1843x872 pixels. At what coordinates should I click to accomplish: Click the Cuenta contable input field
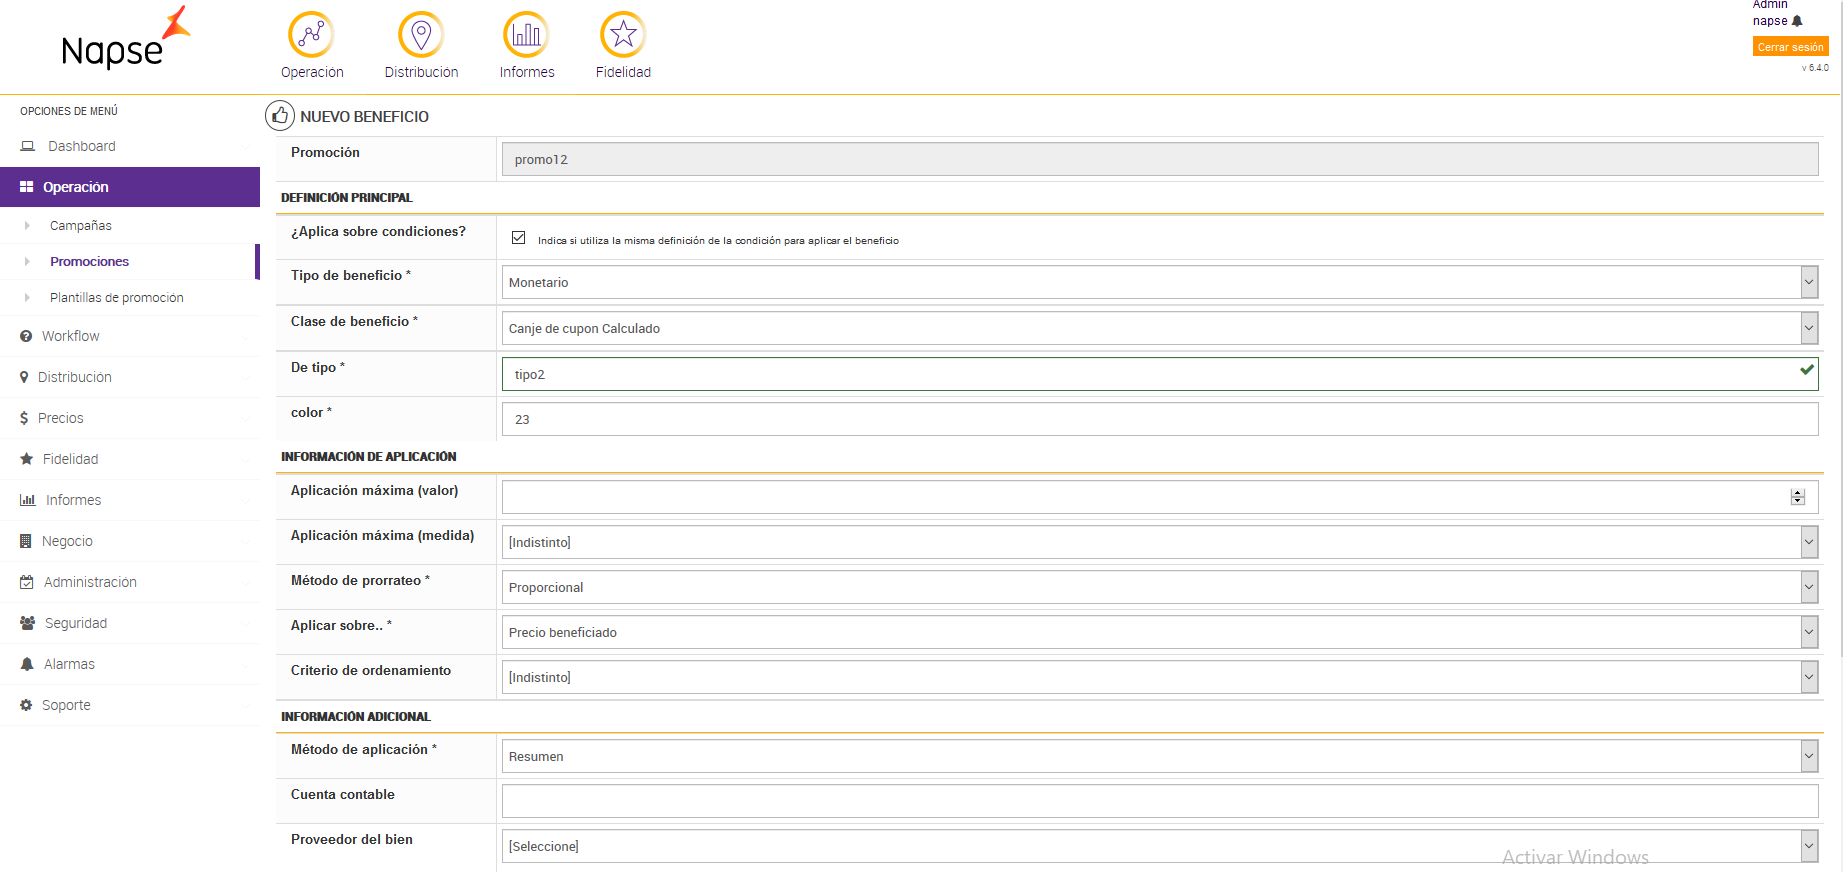tap(1158, 801)
